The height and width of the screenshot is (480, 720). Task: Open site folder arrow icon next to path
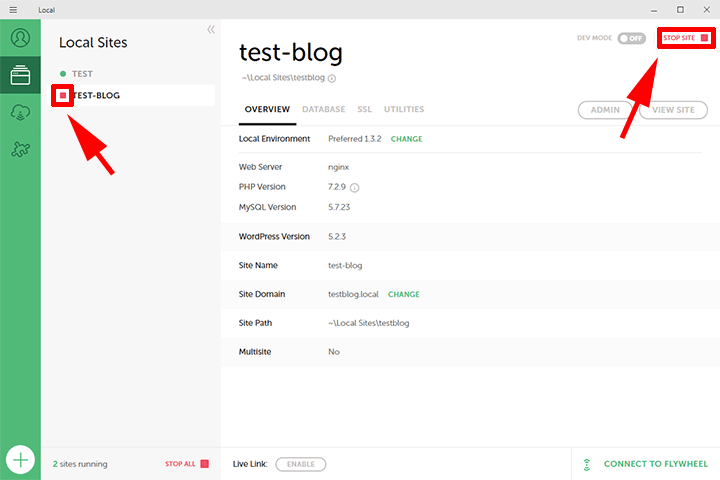click(332, 79)
